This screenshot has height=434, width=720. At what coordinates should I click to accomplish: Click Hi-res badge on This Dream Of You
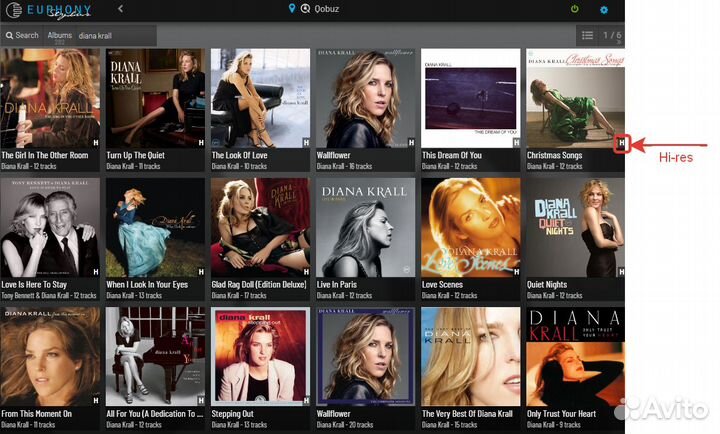pos(517,143)
